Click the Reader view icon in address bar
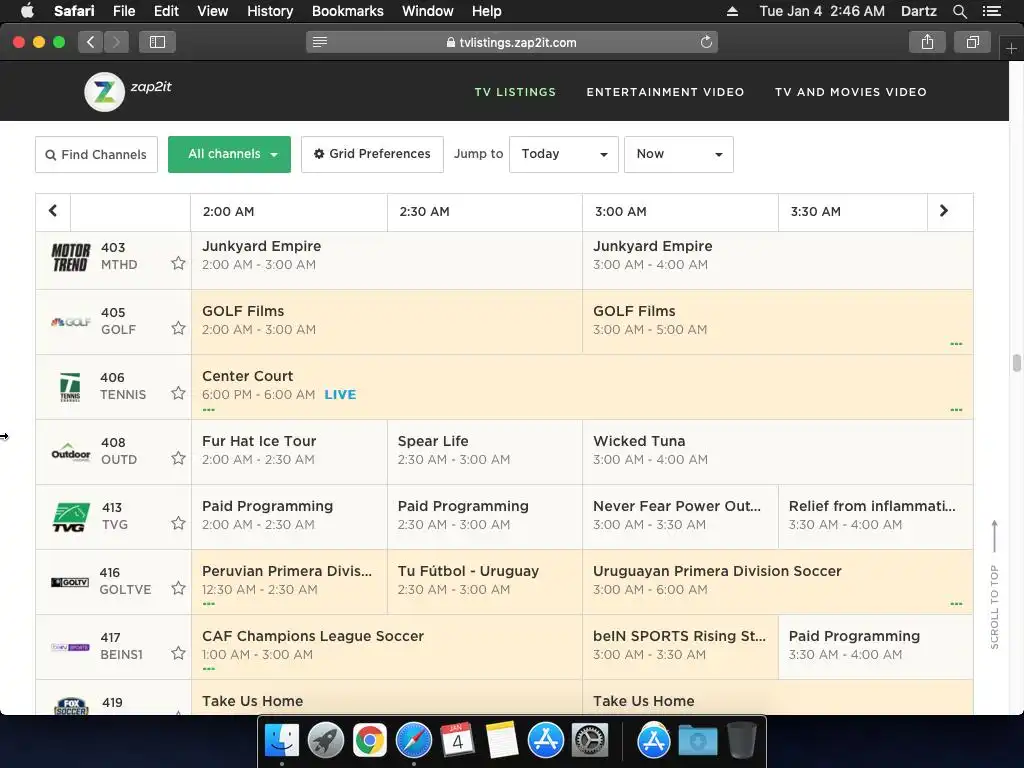This screenshot has width=1024, height=768. 320,42
